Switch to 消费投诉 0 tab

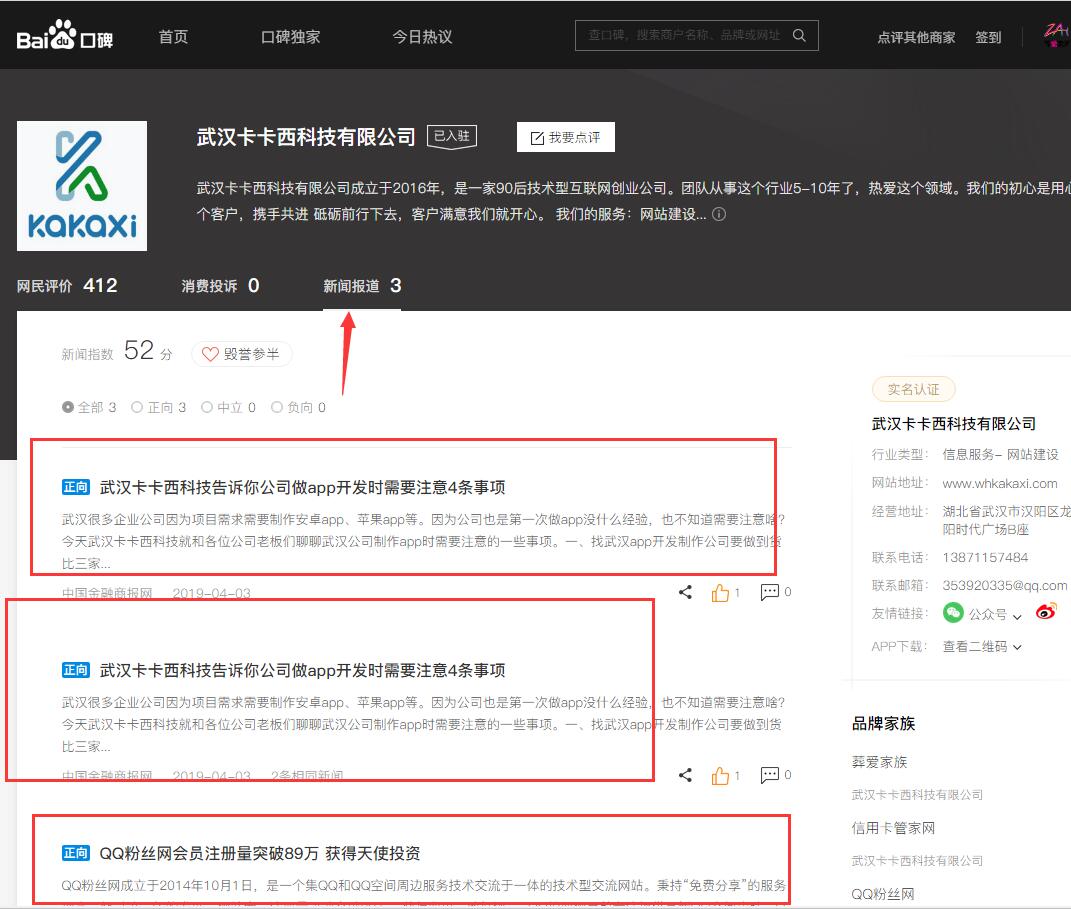pos(221,285)
